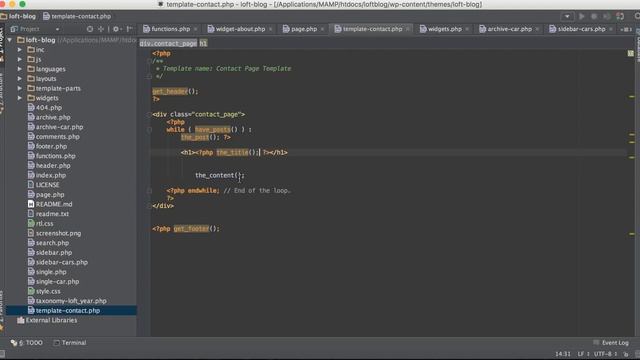The width and height of the screenshot is (640, 360).
Task: Click h1 breadcrumb in editor
Action: (x=203, y=43)
